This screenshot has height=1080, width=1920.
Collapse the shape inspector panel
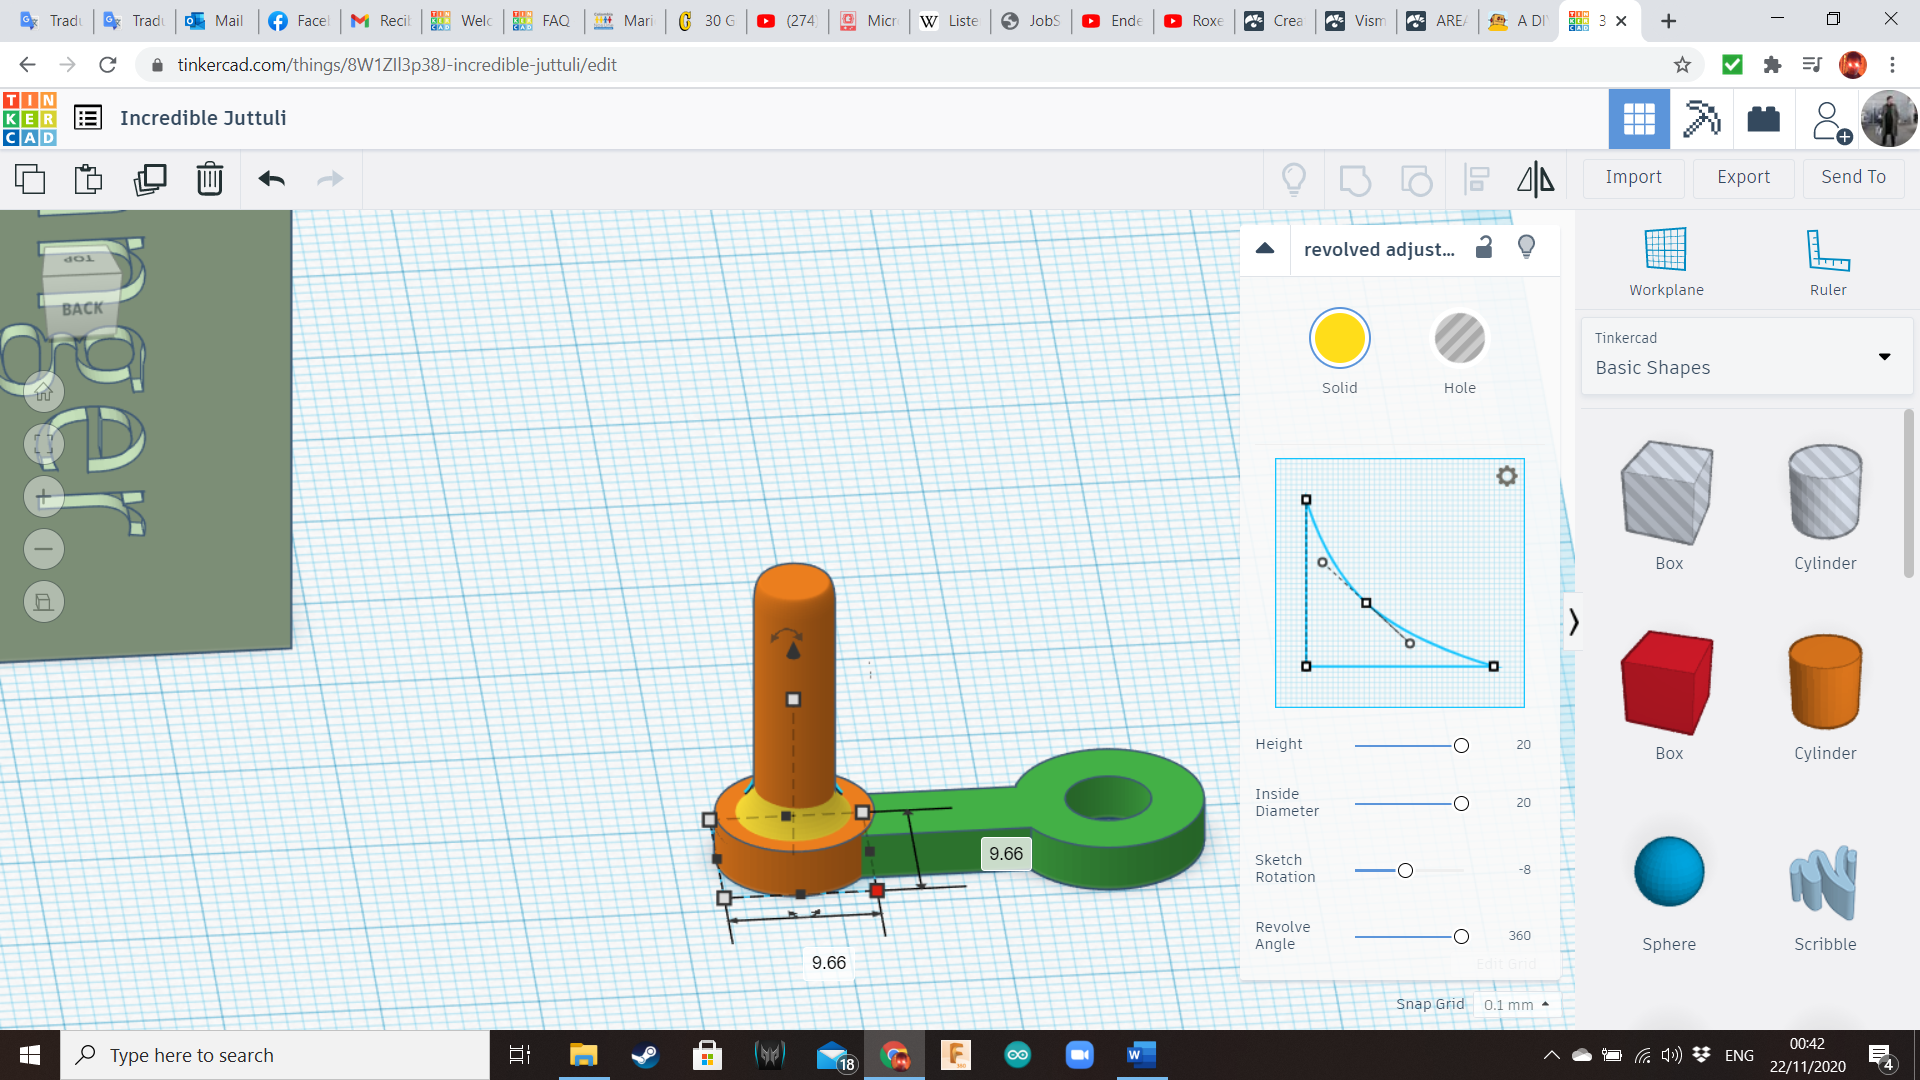[1265, 248]
